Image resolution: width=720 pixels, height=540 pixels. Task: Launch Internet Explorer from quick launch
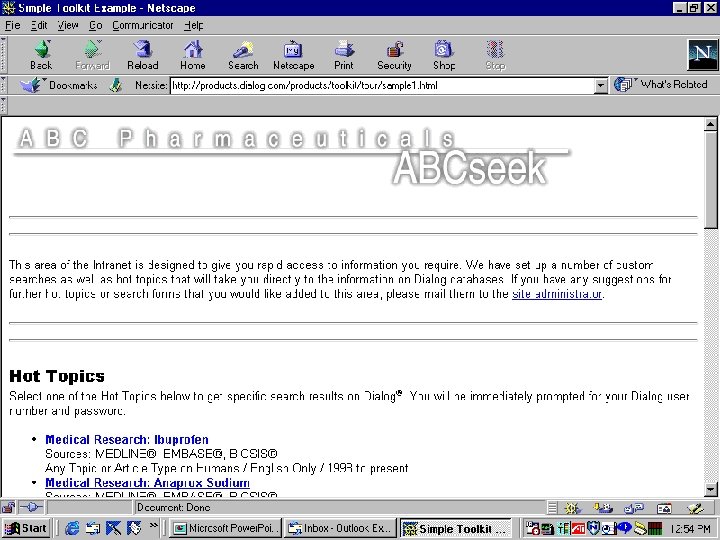[x=72, y=529]
